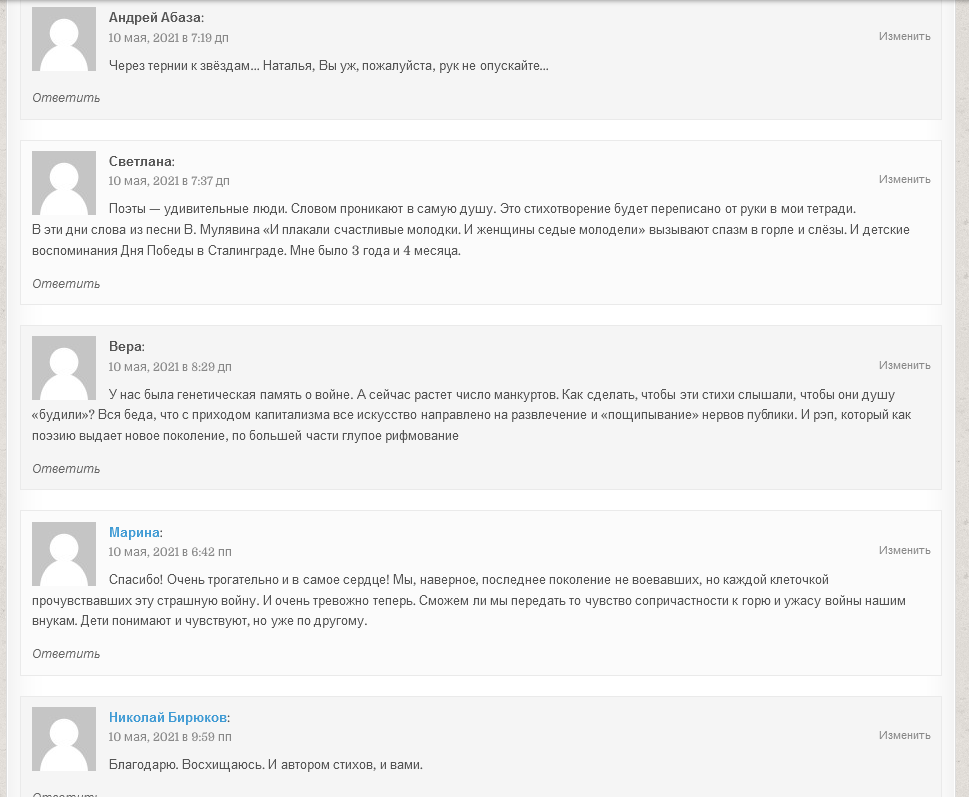Edit Андрей Абаза's comment via Изменить

coord(905,36)
